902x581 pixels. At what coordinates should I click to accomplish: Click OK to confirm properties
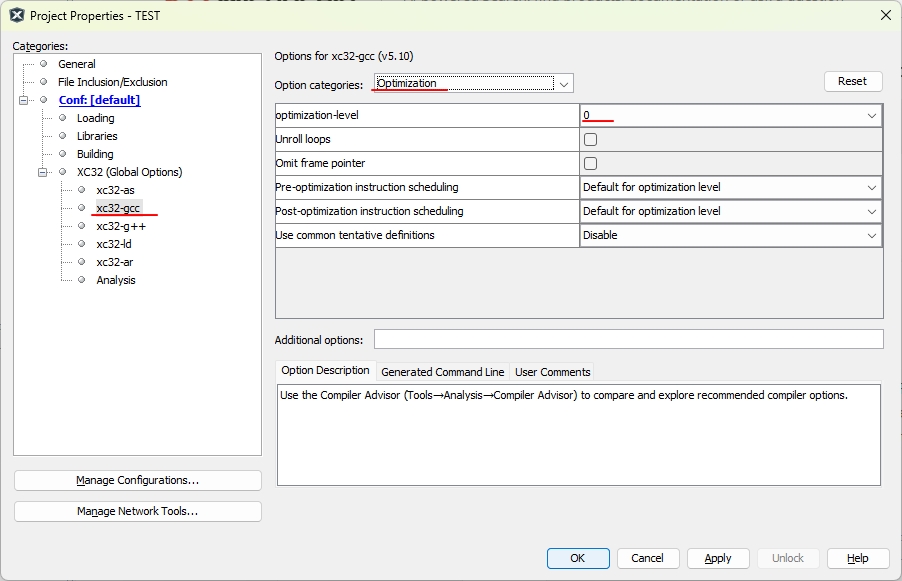(578, 558)
